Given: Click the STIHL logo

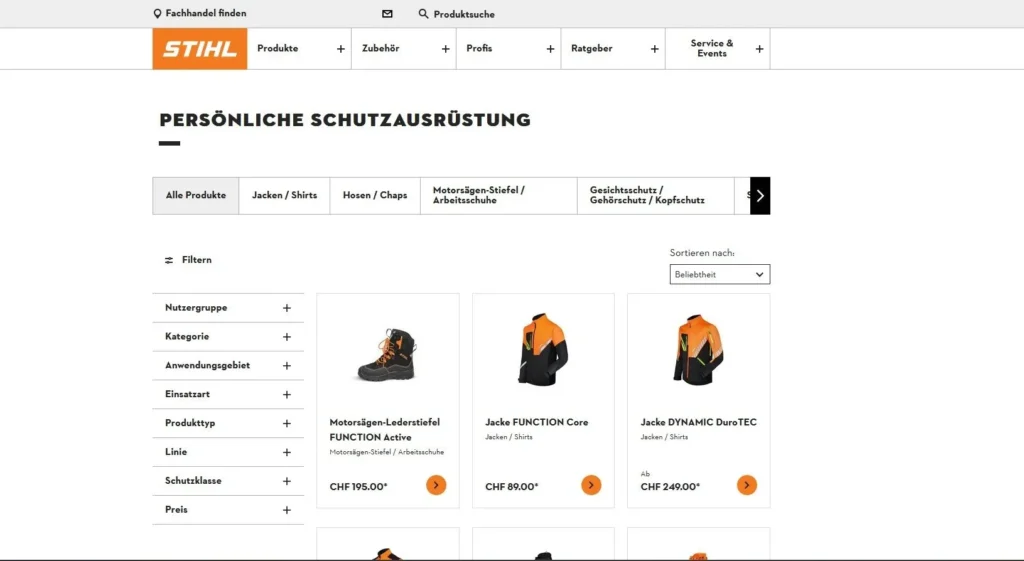Looking at the screenshot, I should click(200, 48).
